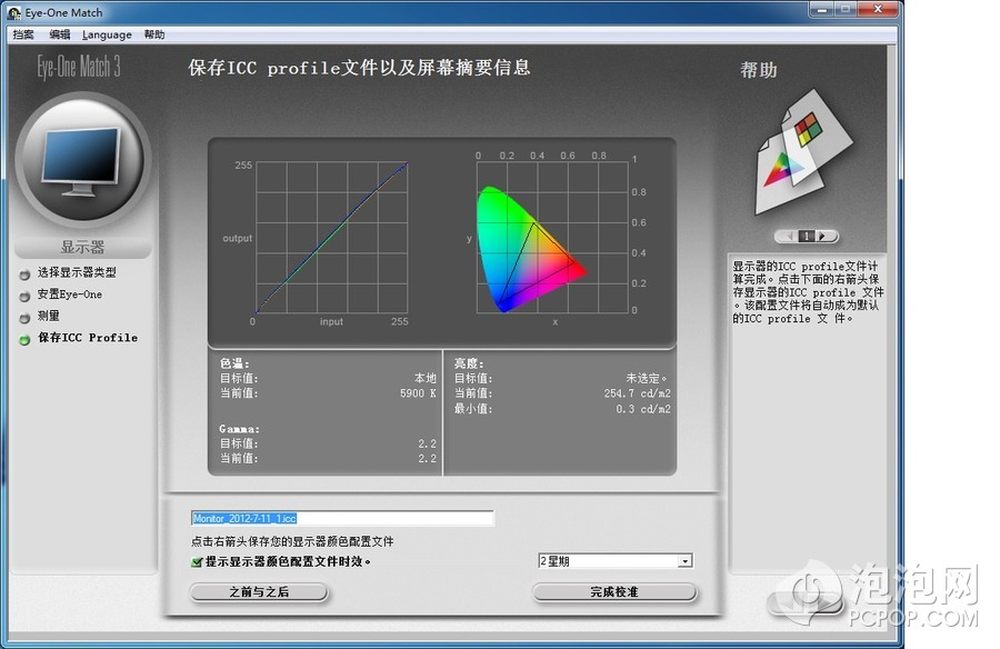Click the 未选定 luminance target value

(x=647, y=378)
